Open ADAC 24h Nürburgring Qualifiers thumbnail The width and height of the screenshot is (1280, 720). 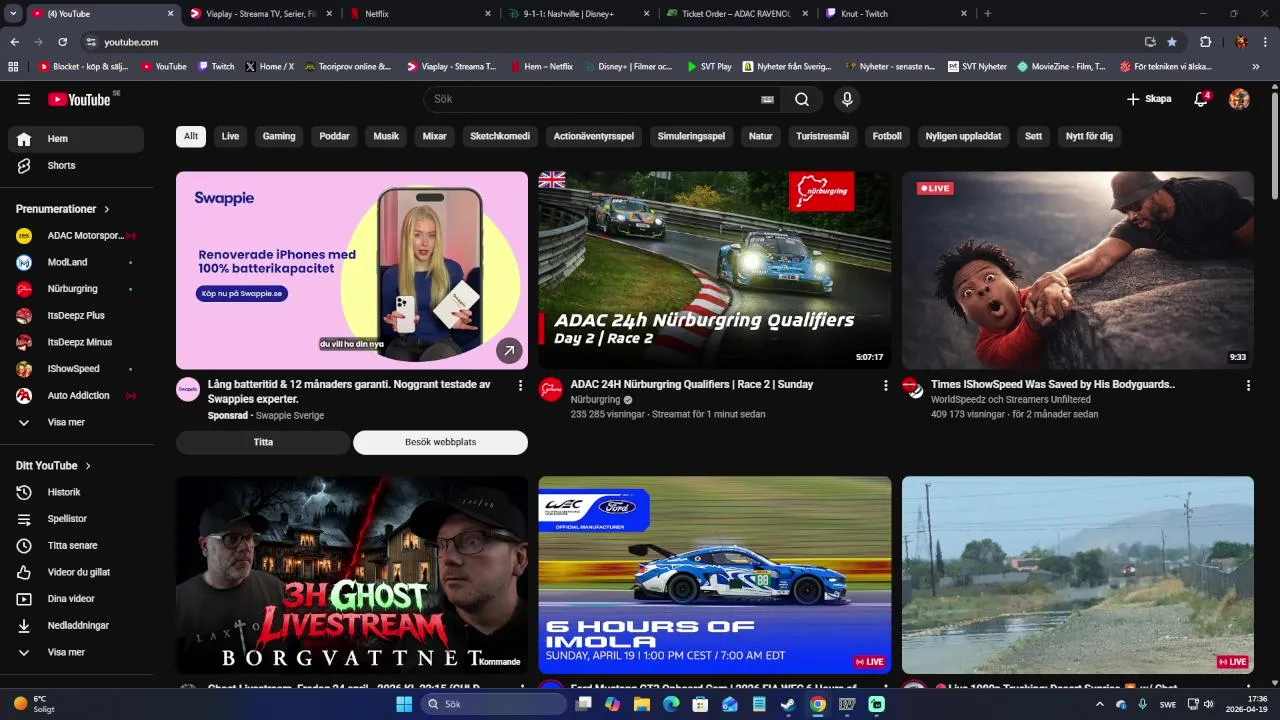click(715, 270)
